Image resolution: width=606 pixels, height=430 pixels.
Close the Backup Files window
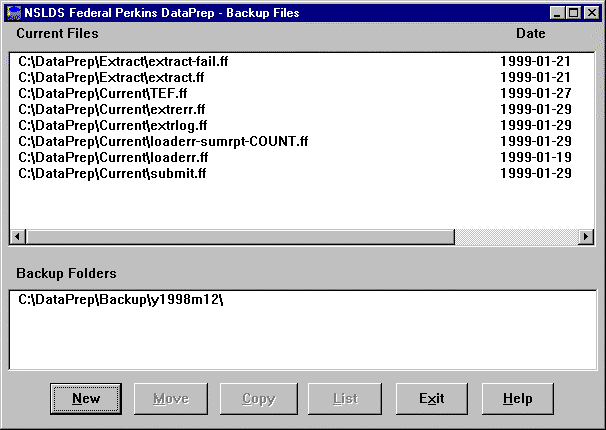592,13
